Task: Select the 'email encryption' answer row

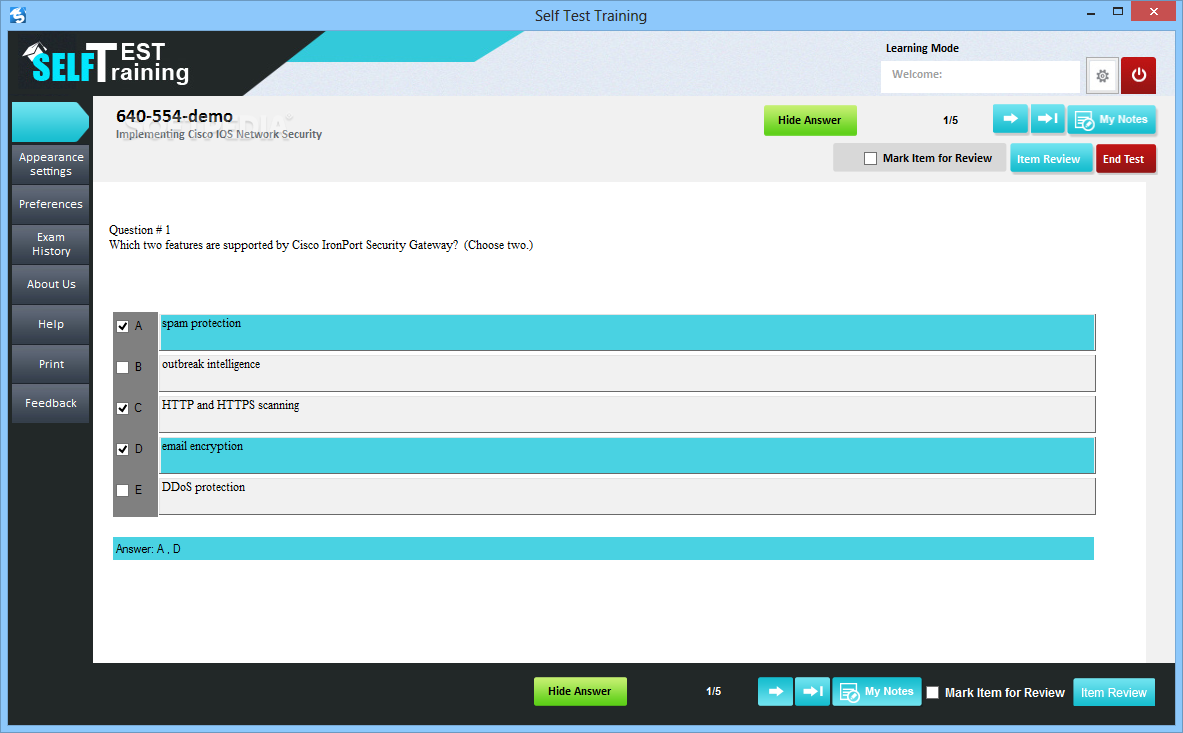Action: click(627, 455)
